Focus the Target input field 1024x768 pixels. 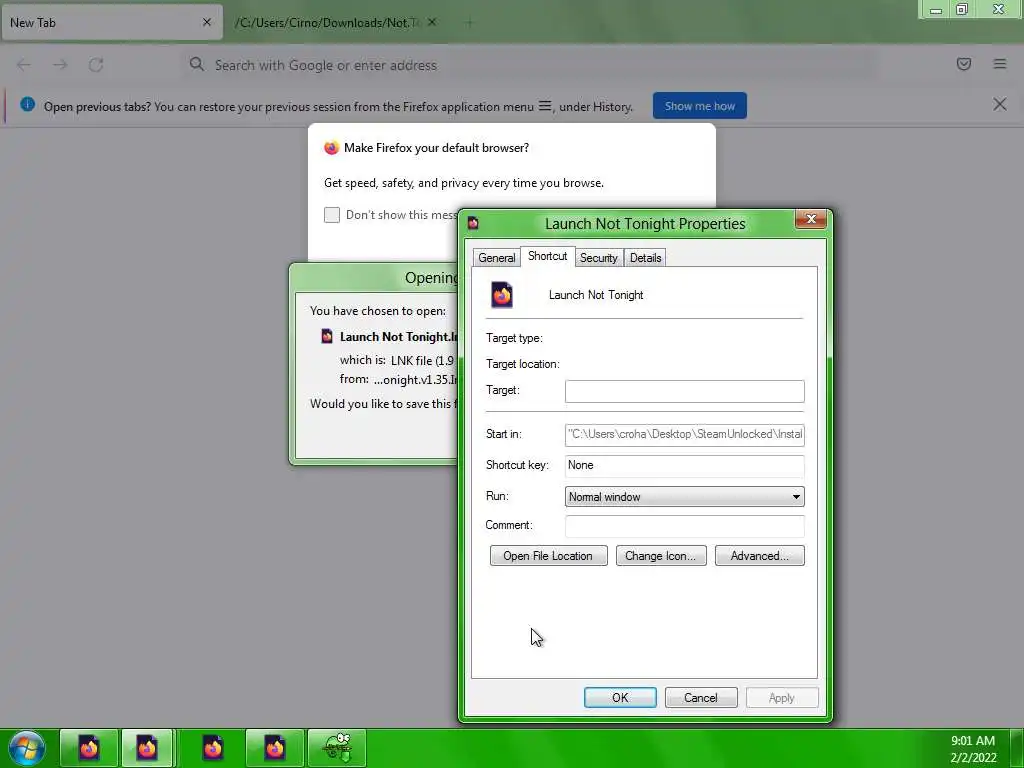684,391
